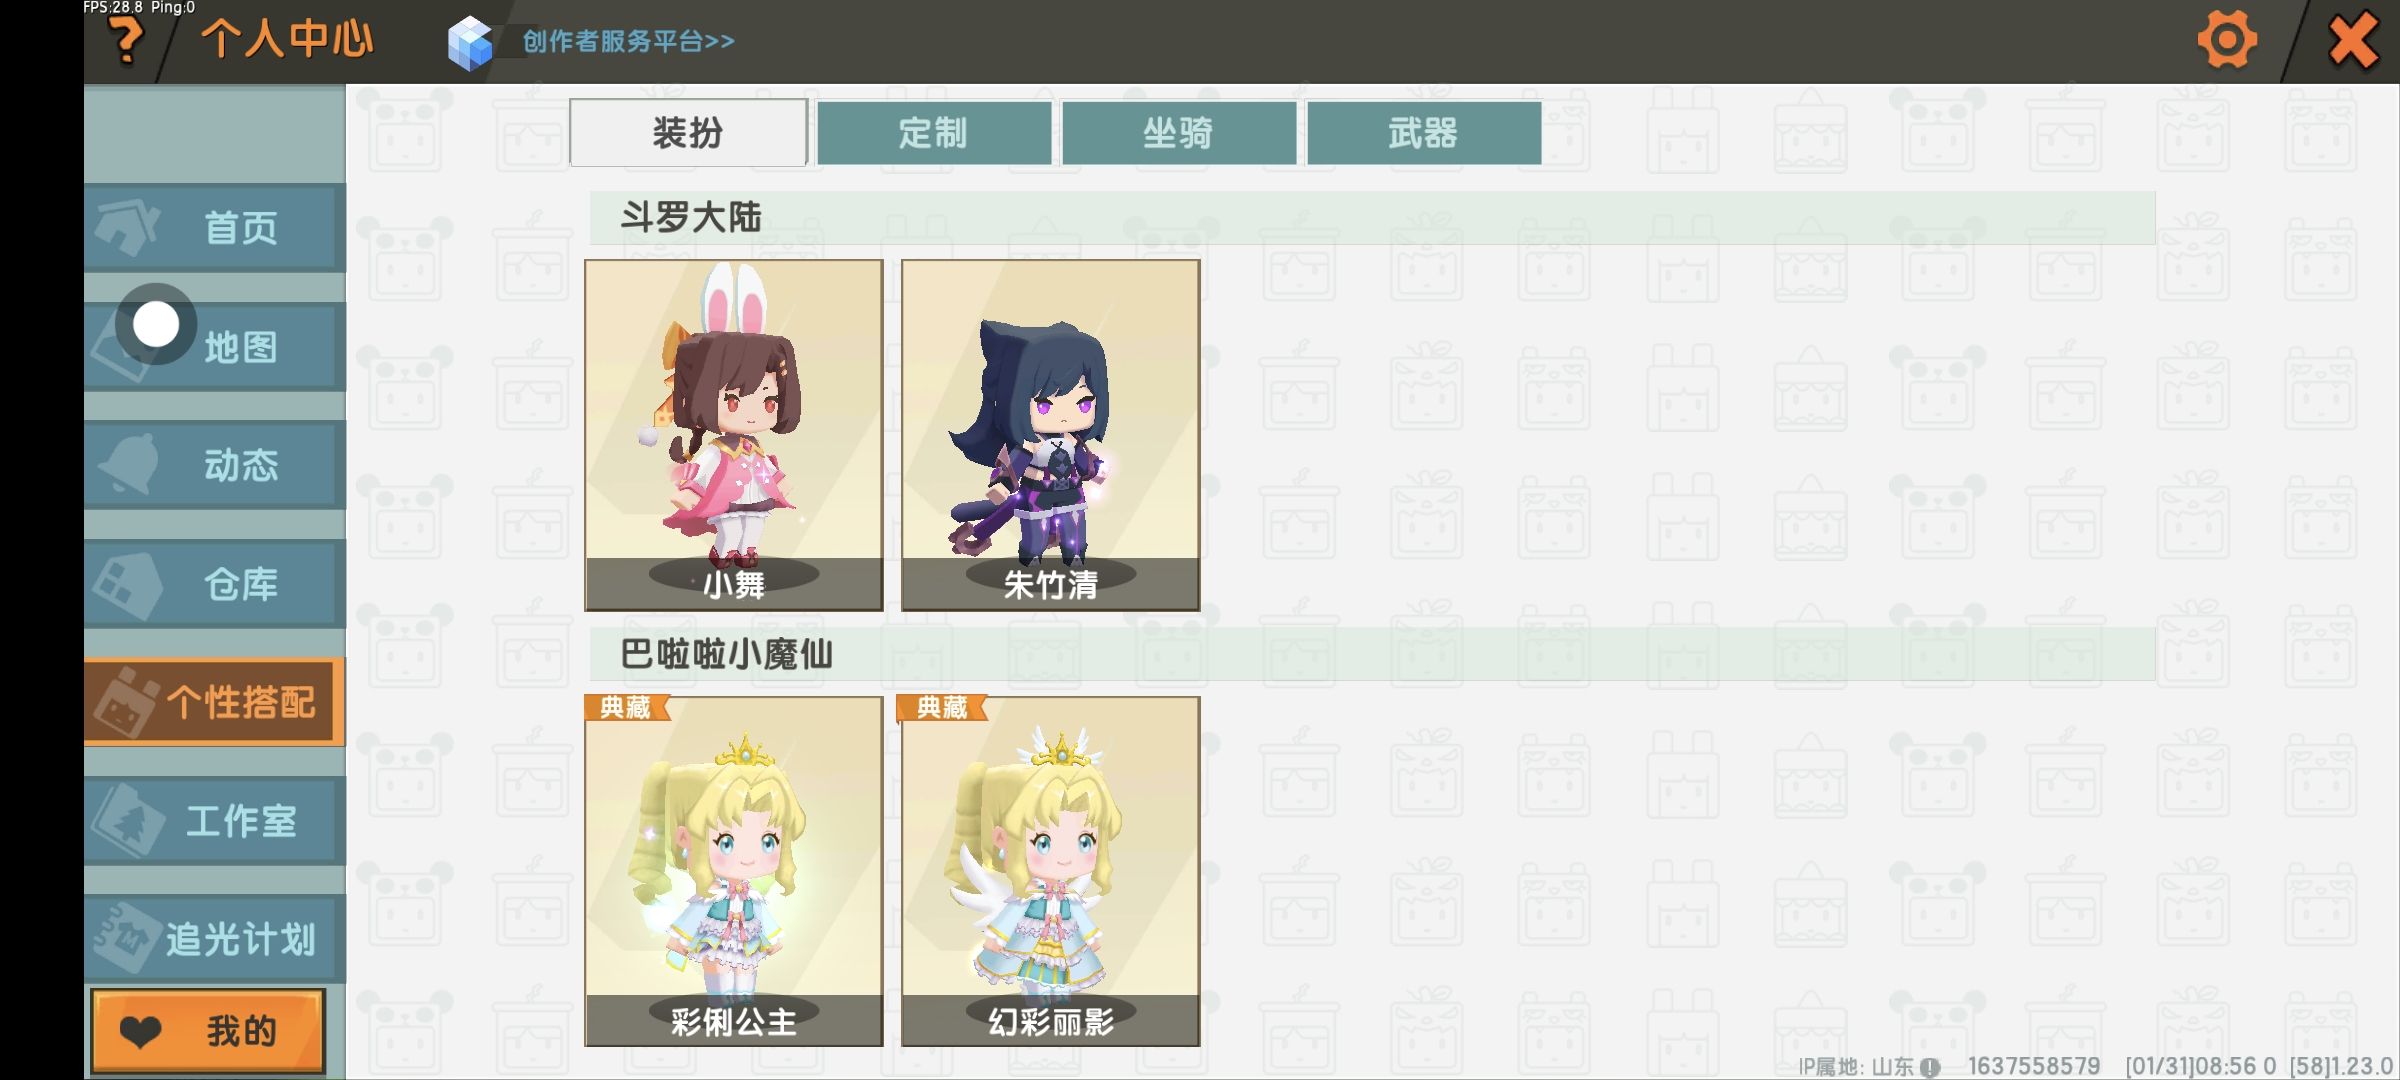Image resolution: width=2400 pixels, height=1080 pixels.
Task: Open 工作室 studio section
Action: 215,821
